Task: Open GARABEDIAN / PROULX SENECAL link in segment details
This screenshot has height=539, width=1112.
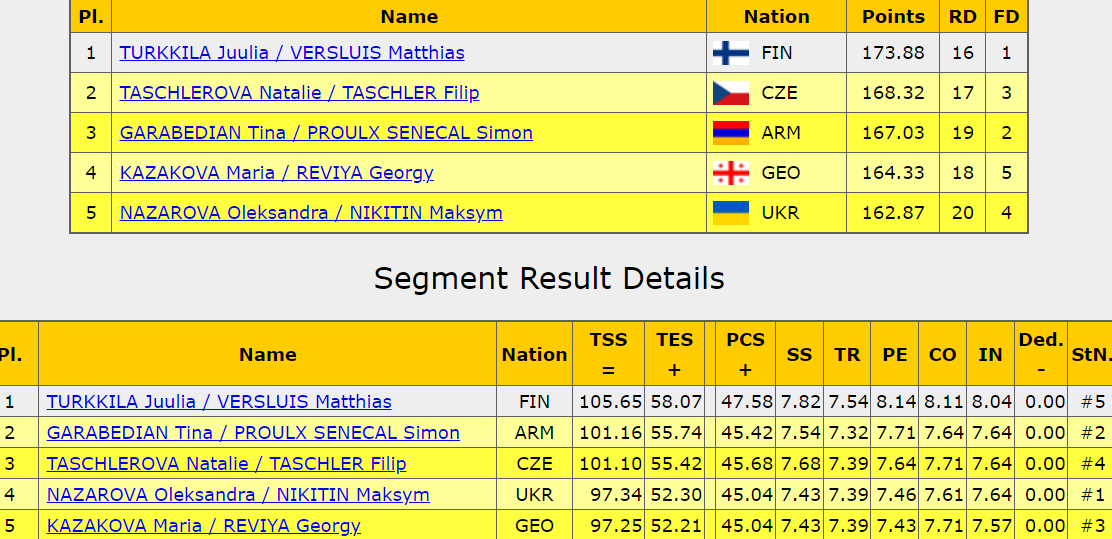Action: (x=253, y=433)
